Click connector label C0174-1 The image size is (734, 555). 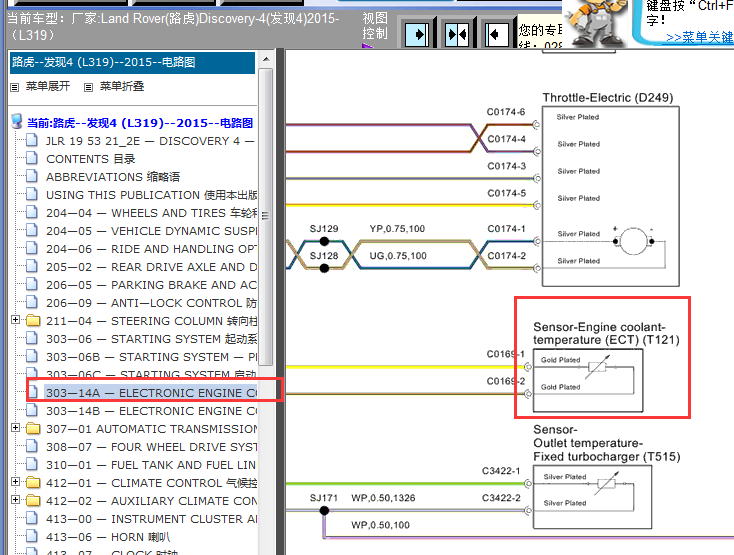(506, 229)
